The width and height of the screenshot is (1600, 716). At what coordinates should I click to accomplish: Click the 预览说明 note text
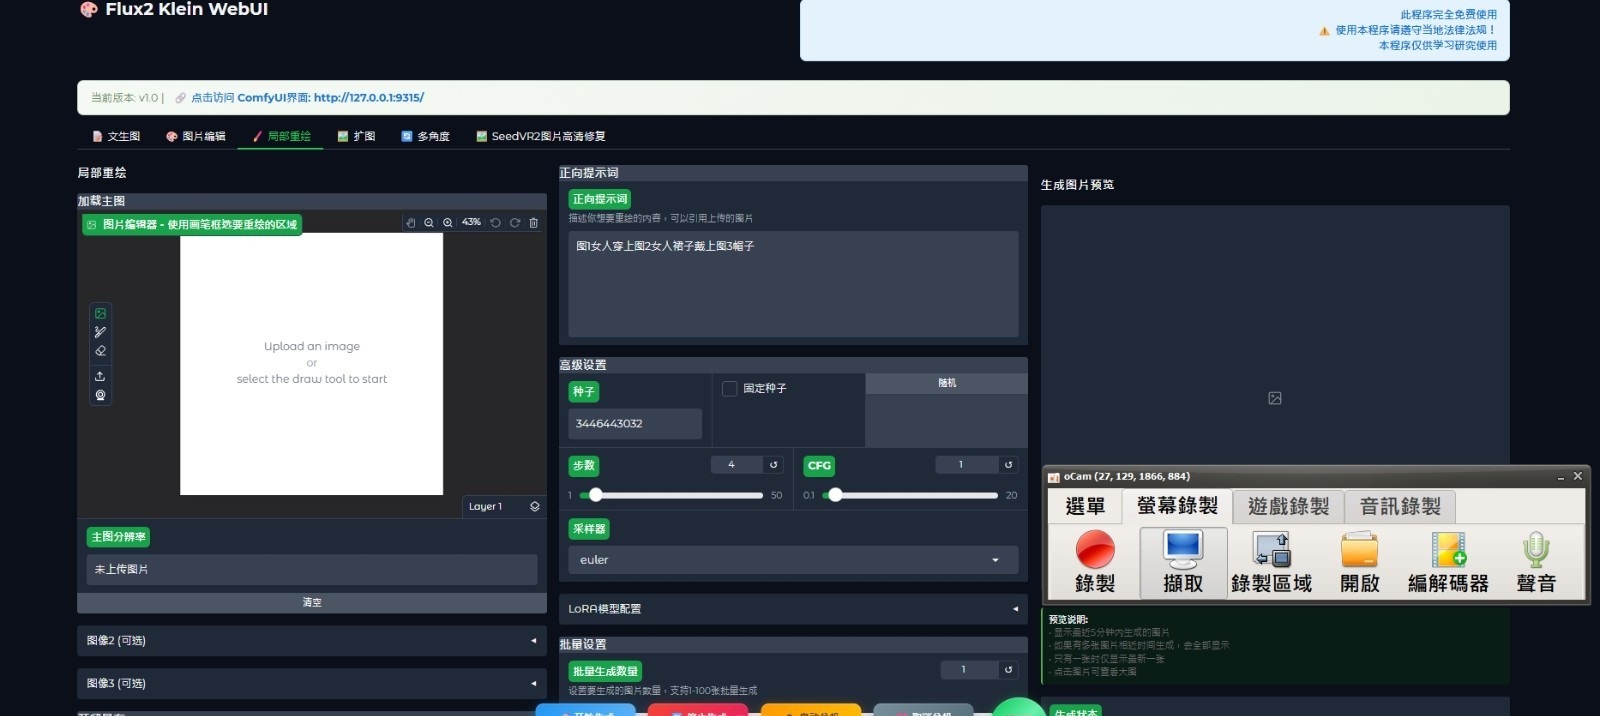[x=1068, y=620]
